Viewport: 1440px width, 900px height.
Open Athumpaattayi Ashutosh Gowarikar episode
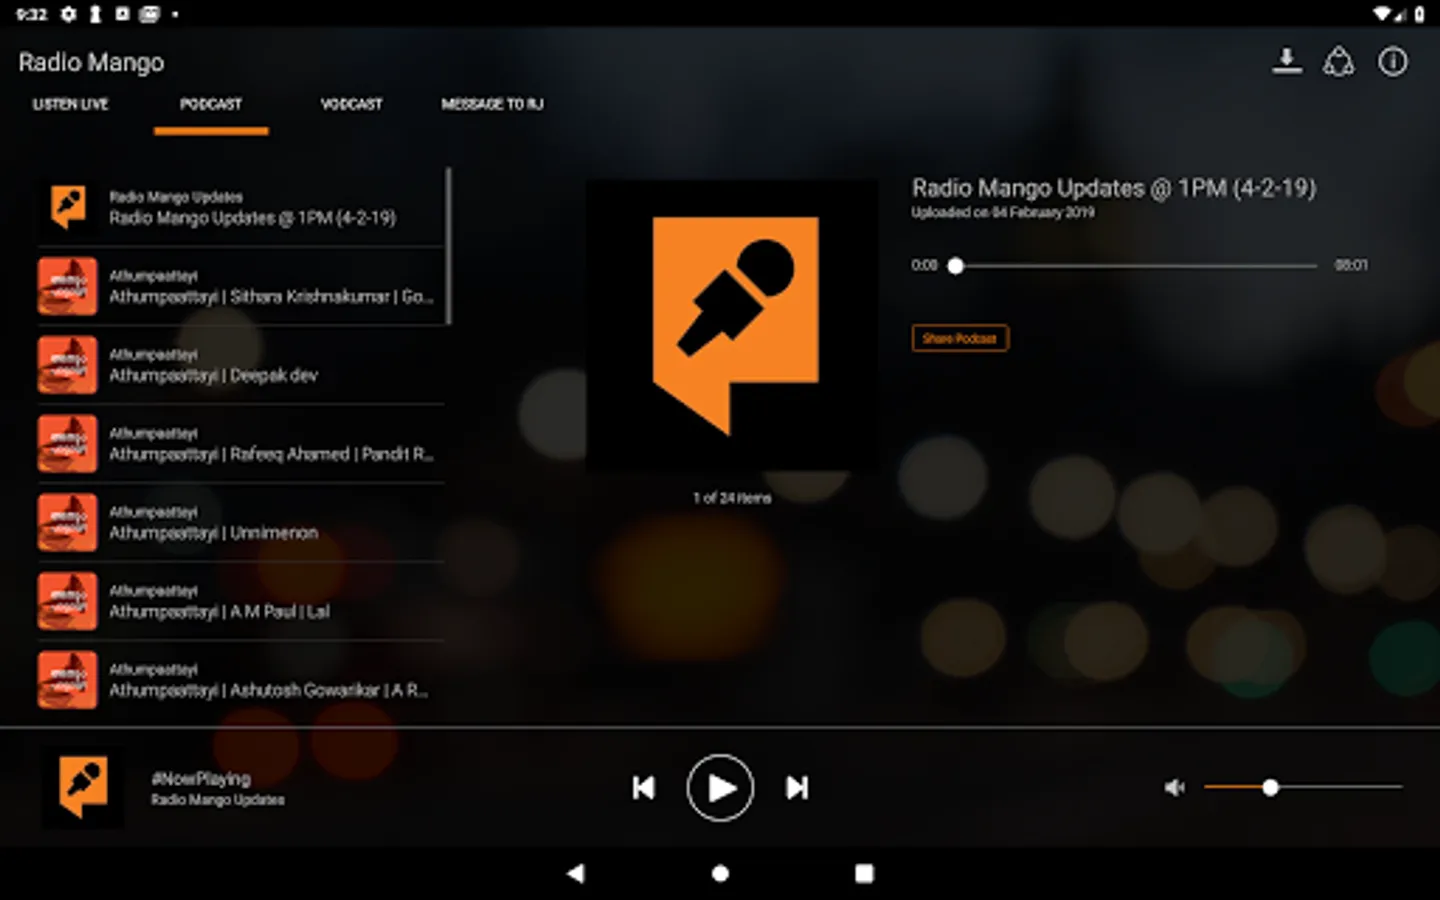coord(240,681)
